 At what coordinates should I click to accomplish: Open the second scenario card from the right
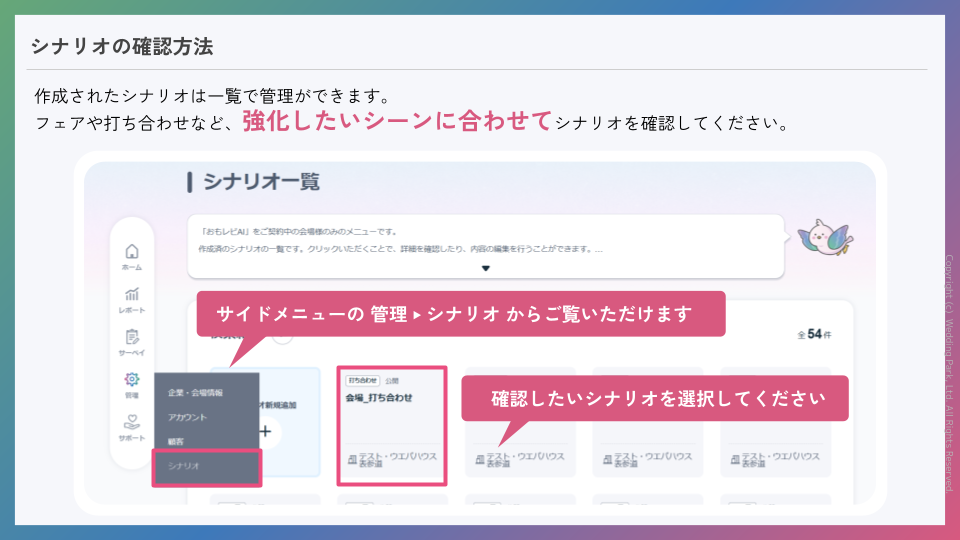(647, 440)
